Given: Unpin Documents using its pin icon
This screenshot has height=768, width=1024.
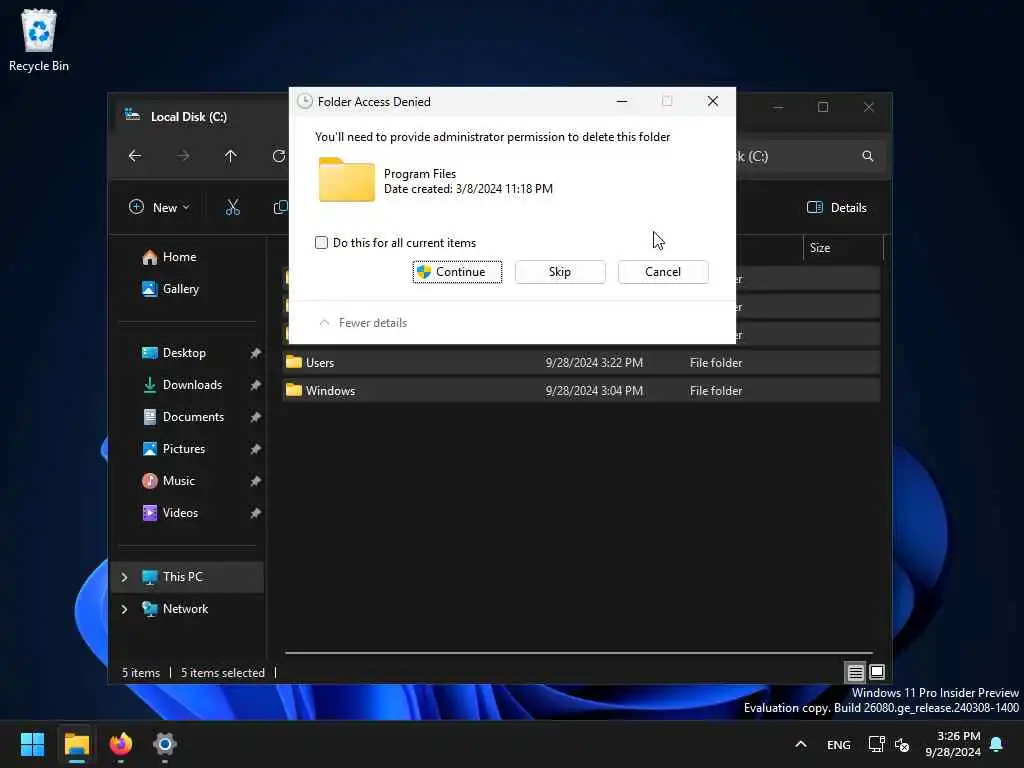Looking at the screenshot, I should coord(255,417).
